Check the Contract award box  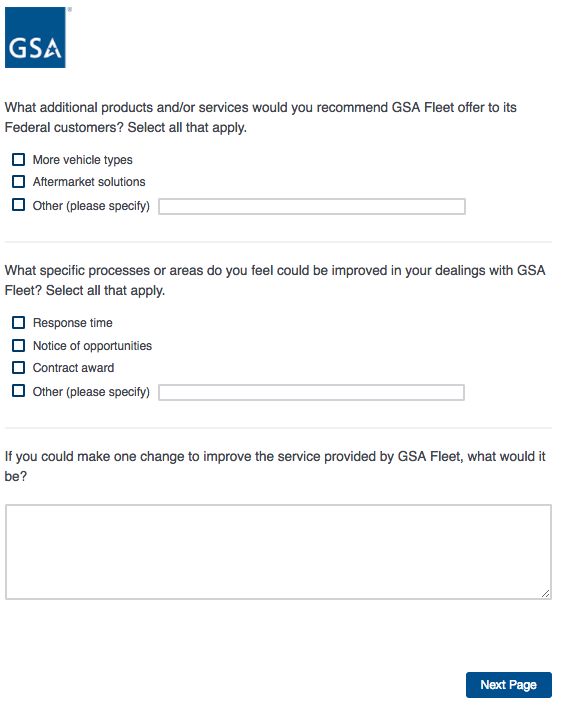(x=18, y=367)
